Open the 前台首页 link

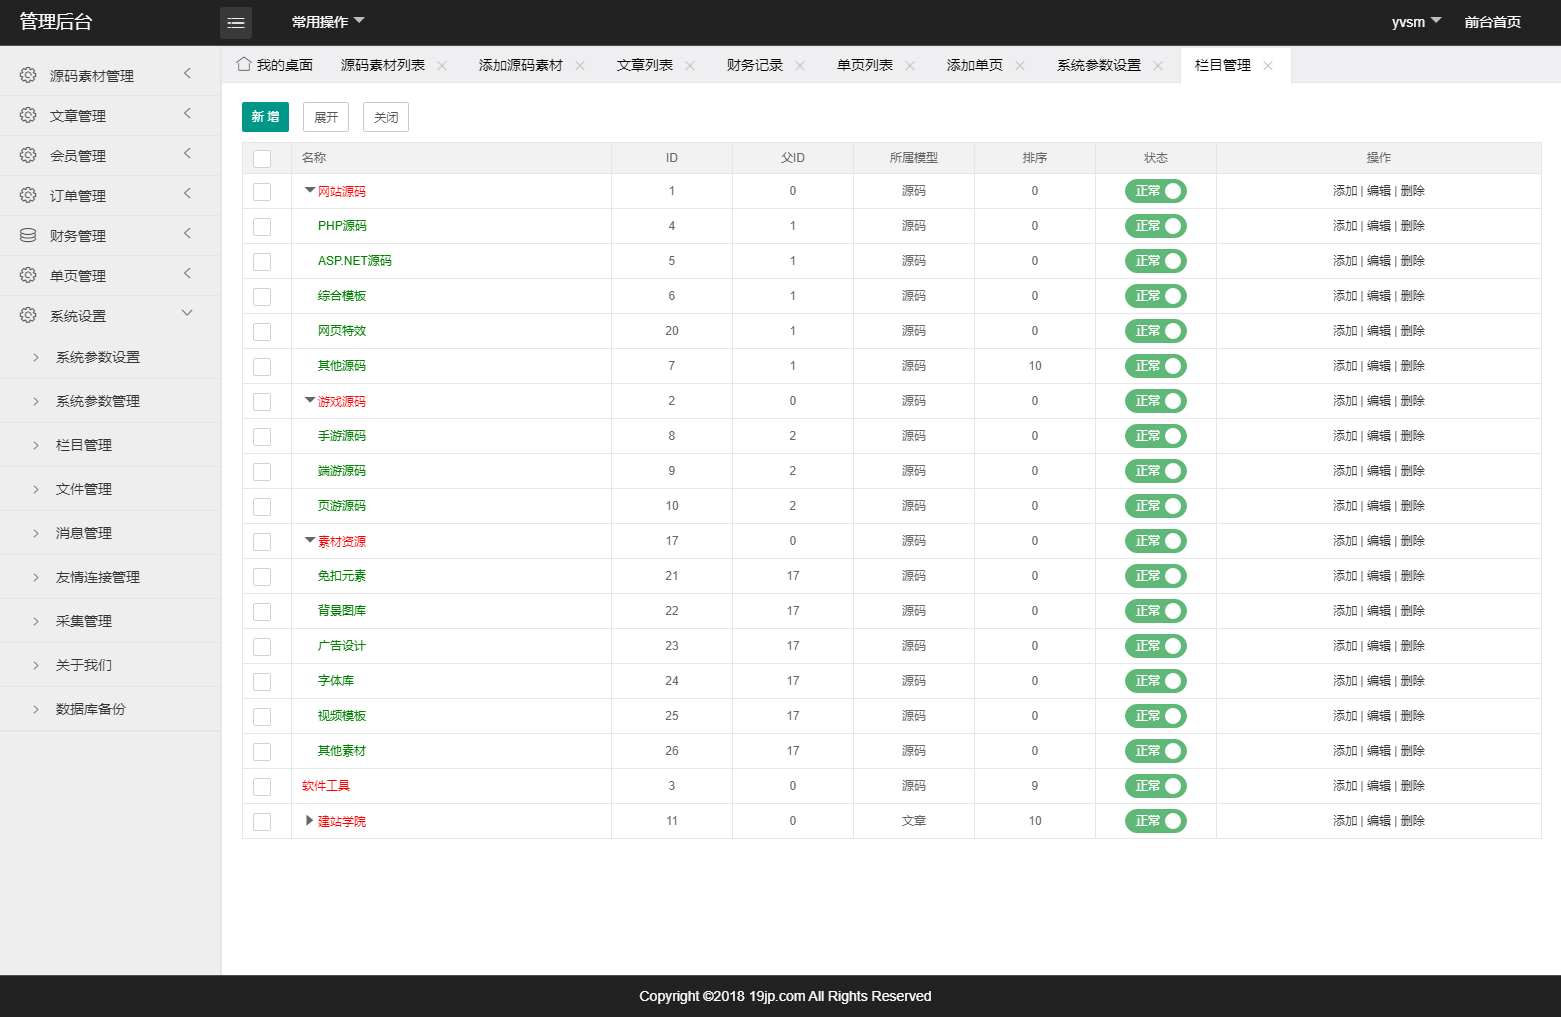pyautogui.click(x=1493, y=22)
